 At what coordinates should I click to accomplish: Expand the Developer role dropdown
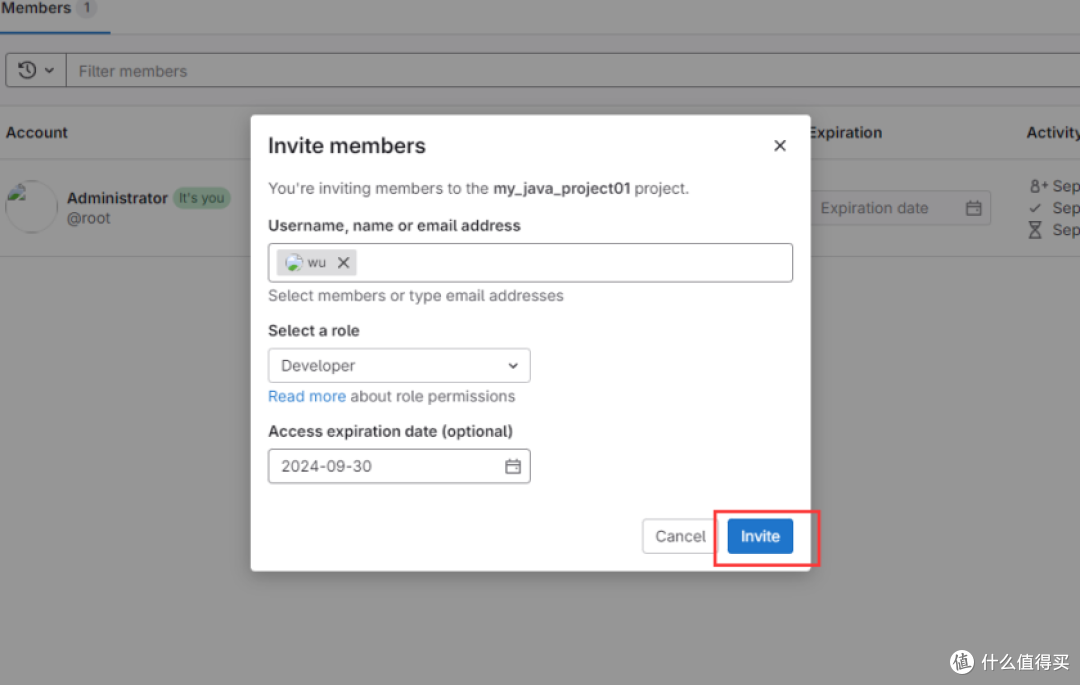coord(399,366)
